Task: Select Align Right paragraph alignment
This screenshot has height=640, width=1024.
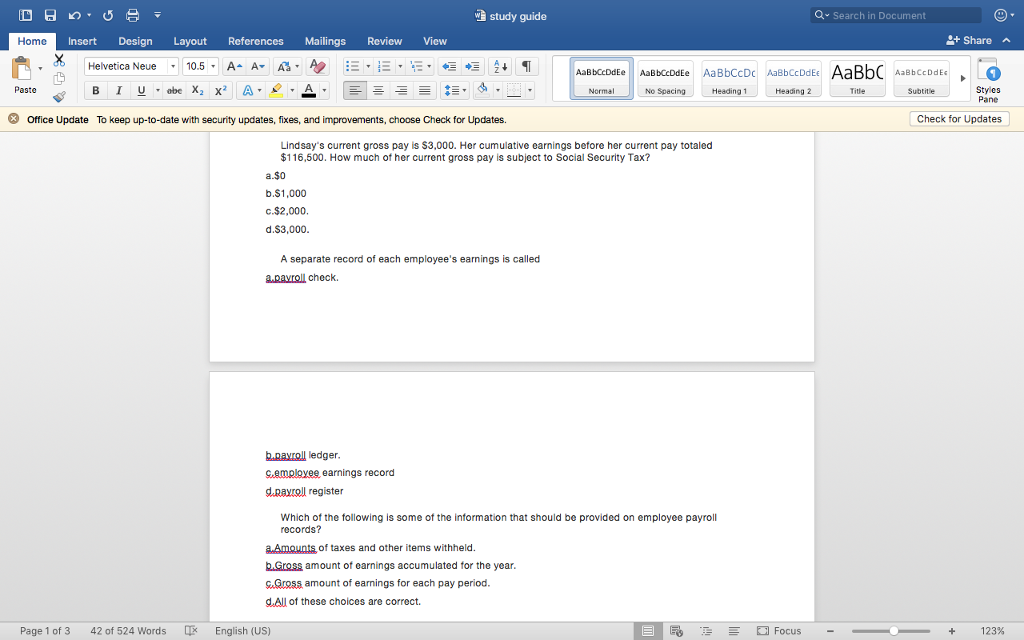Action: click(x=402, y=90)
